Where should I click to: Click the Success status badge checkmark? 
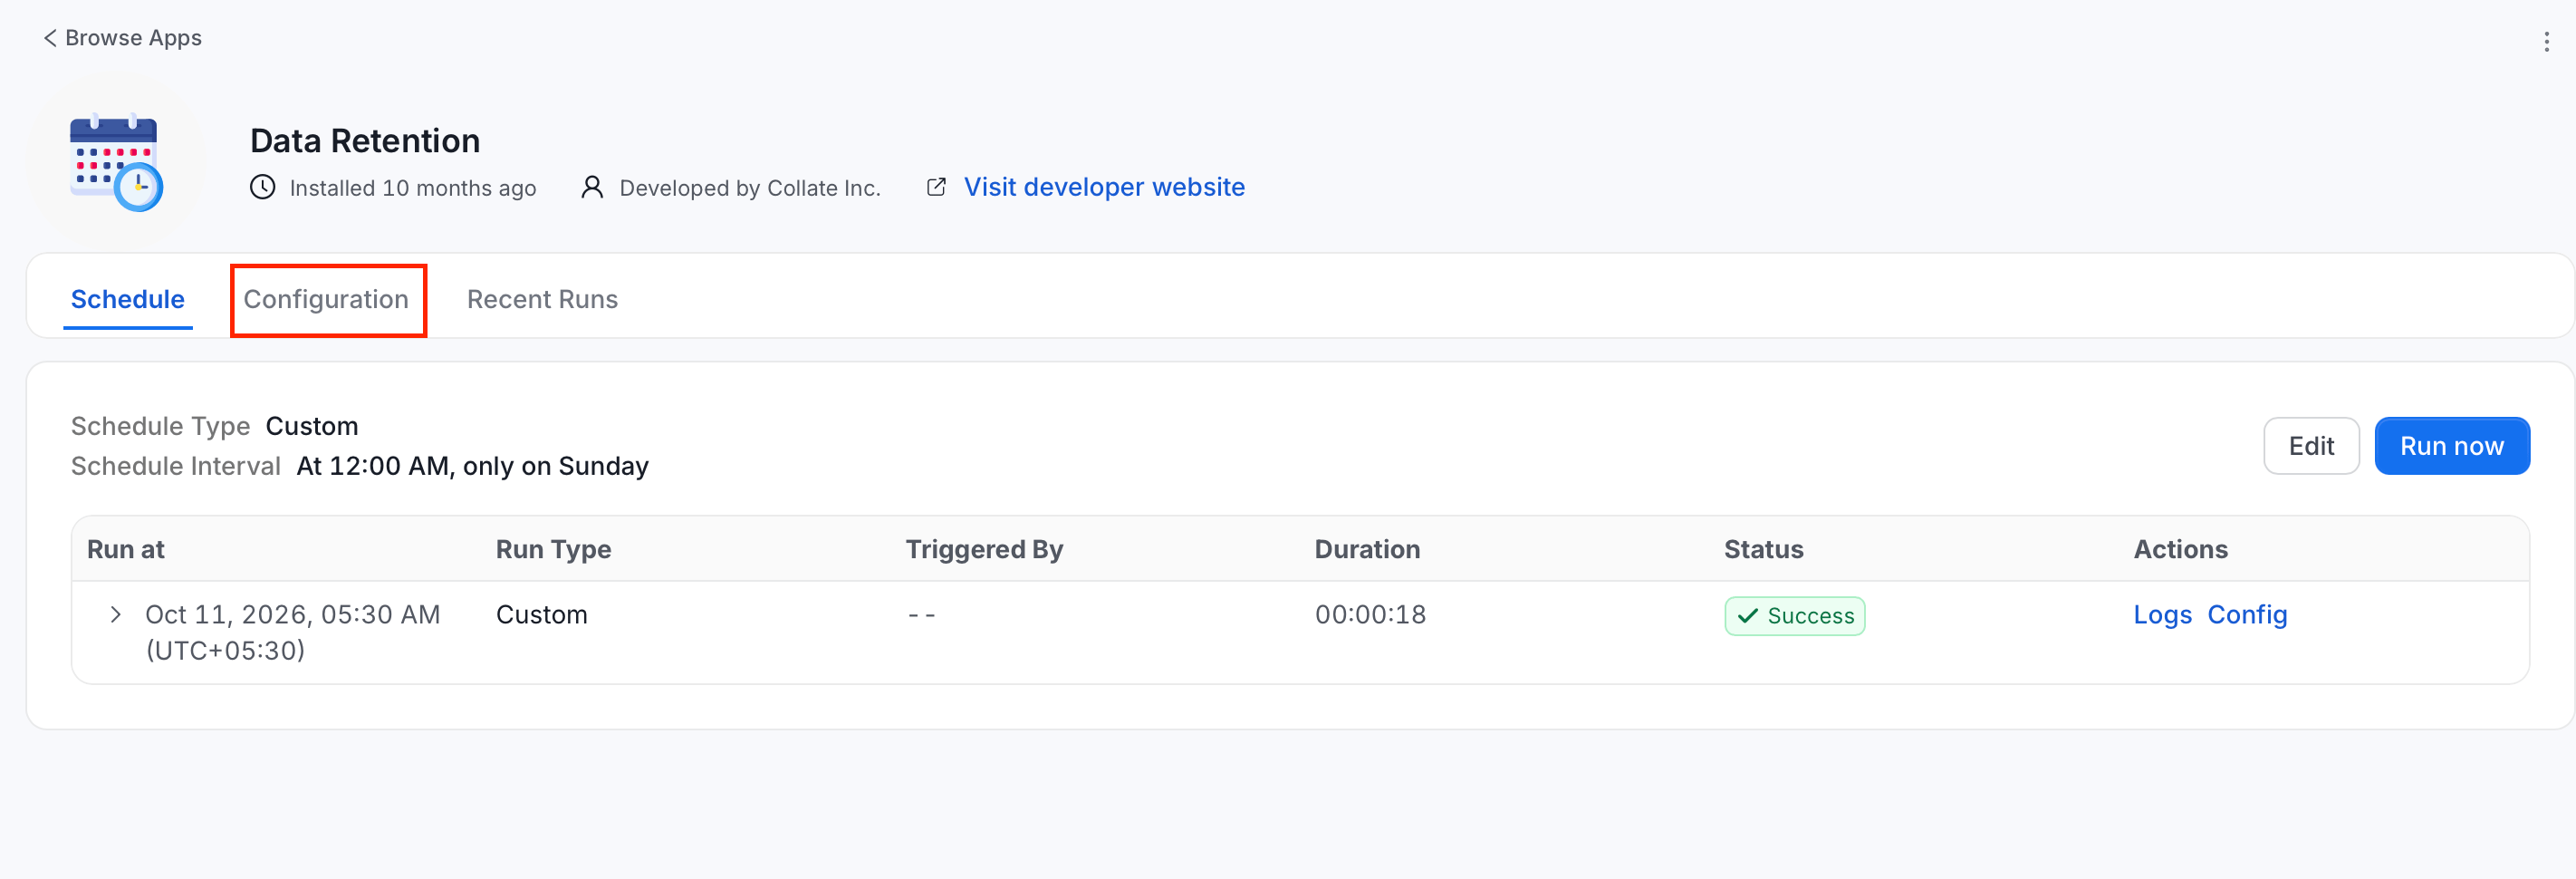point(1747,616)
